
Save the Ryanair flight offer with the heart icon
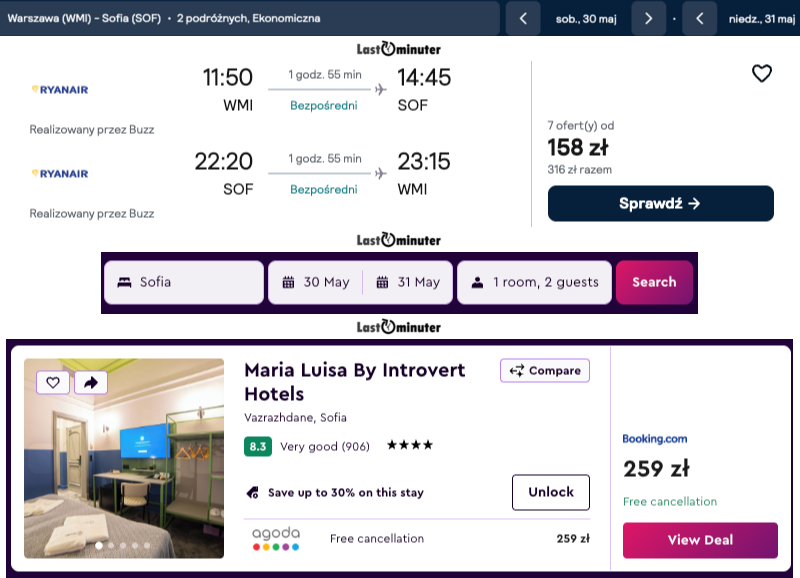(762, 73)
